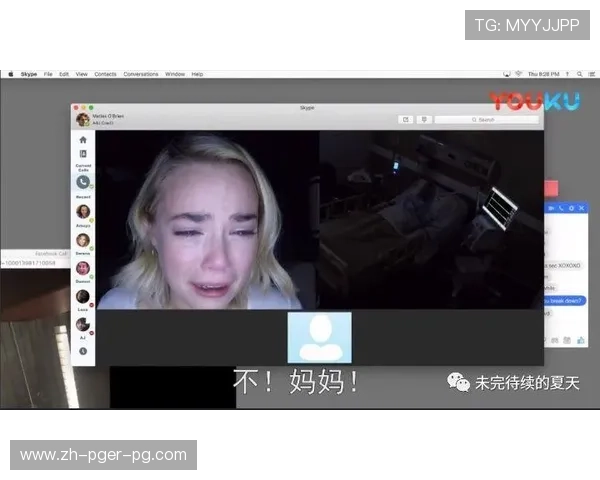Open the Notification Center icon
Image resolution: width=600 pixels, height=480 pixels.
pos(592,74)
